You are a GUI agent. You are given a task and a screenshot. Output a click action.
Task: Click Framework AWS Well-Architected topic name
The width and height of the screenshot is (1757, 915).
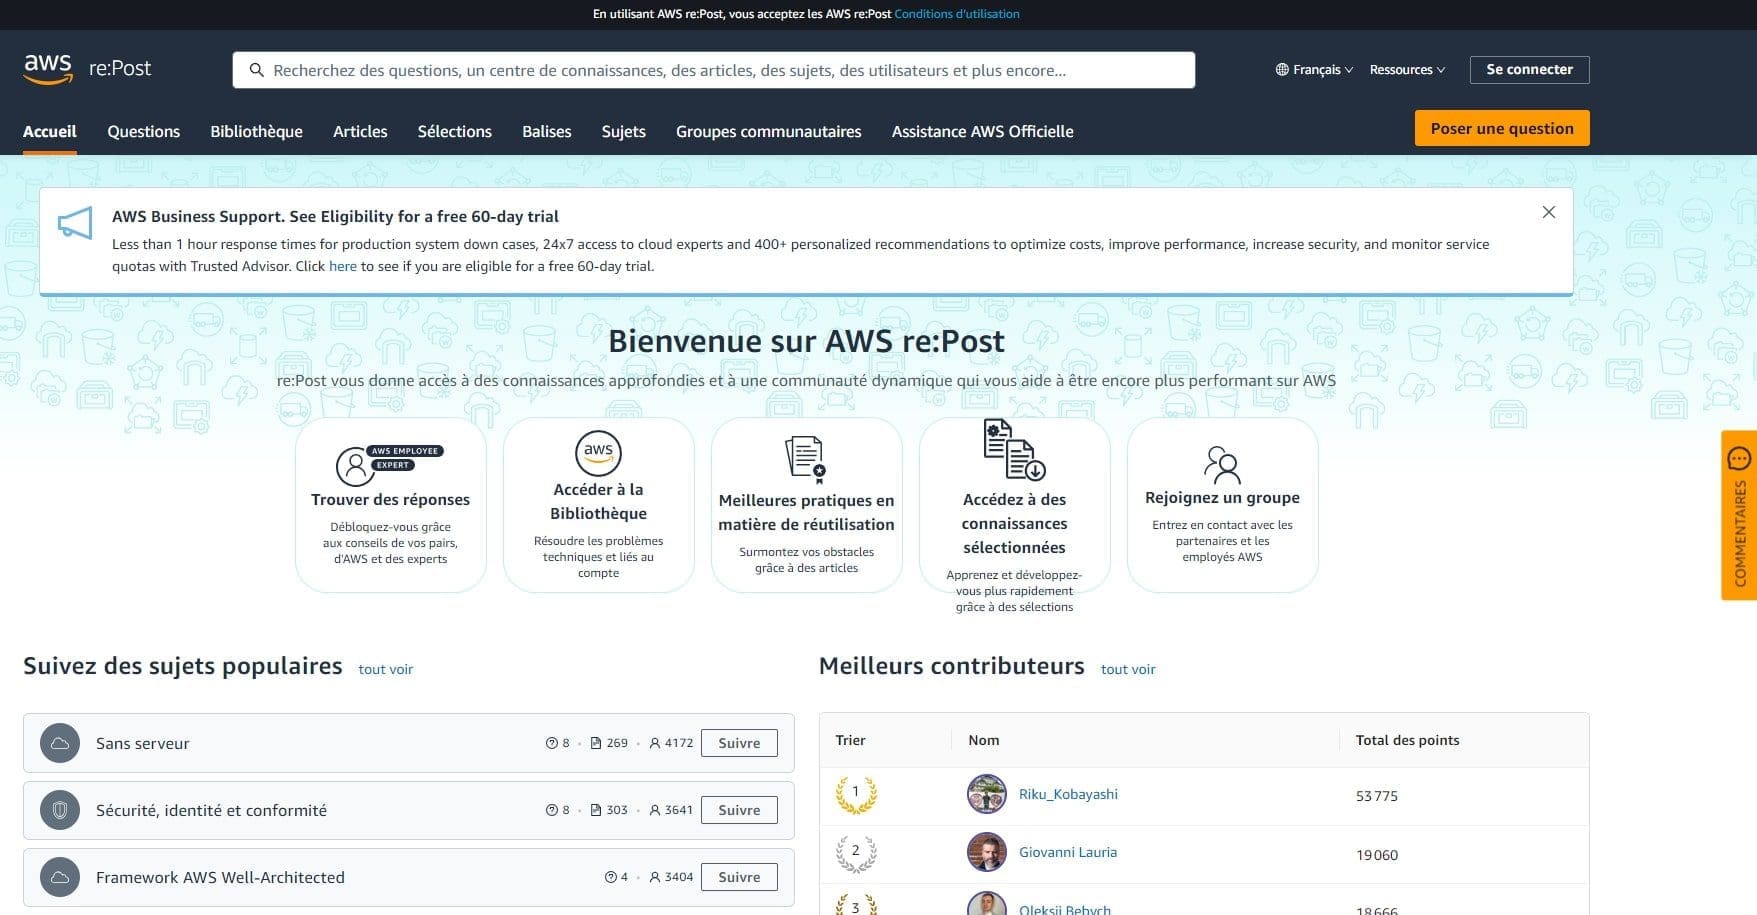(220, 877)
